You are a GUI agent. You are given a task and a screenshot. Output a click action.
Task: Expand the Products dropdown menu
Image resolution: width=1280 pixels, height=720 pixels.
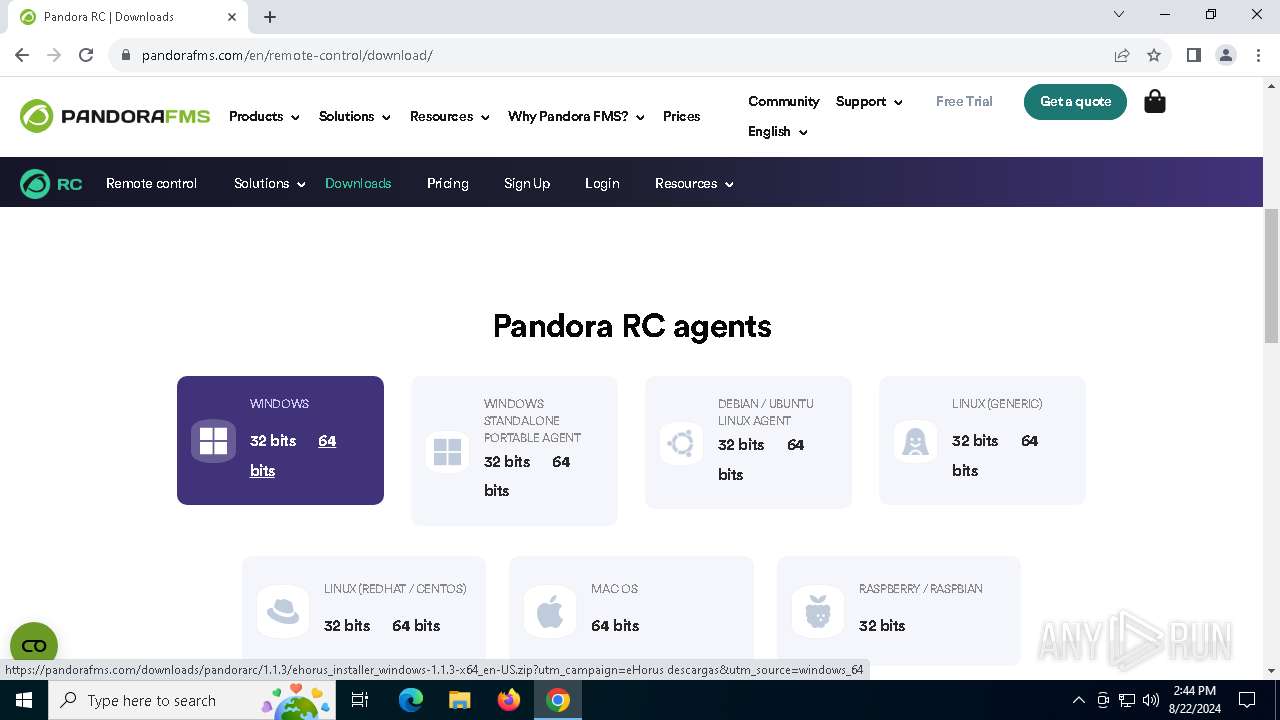(264, 117)
